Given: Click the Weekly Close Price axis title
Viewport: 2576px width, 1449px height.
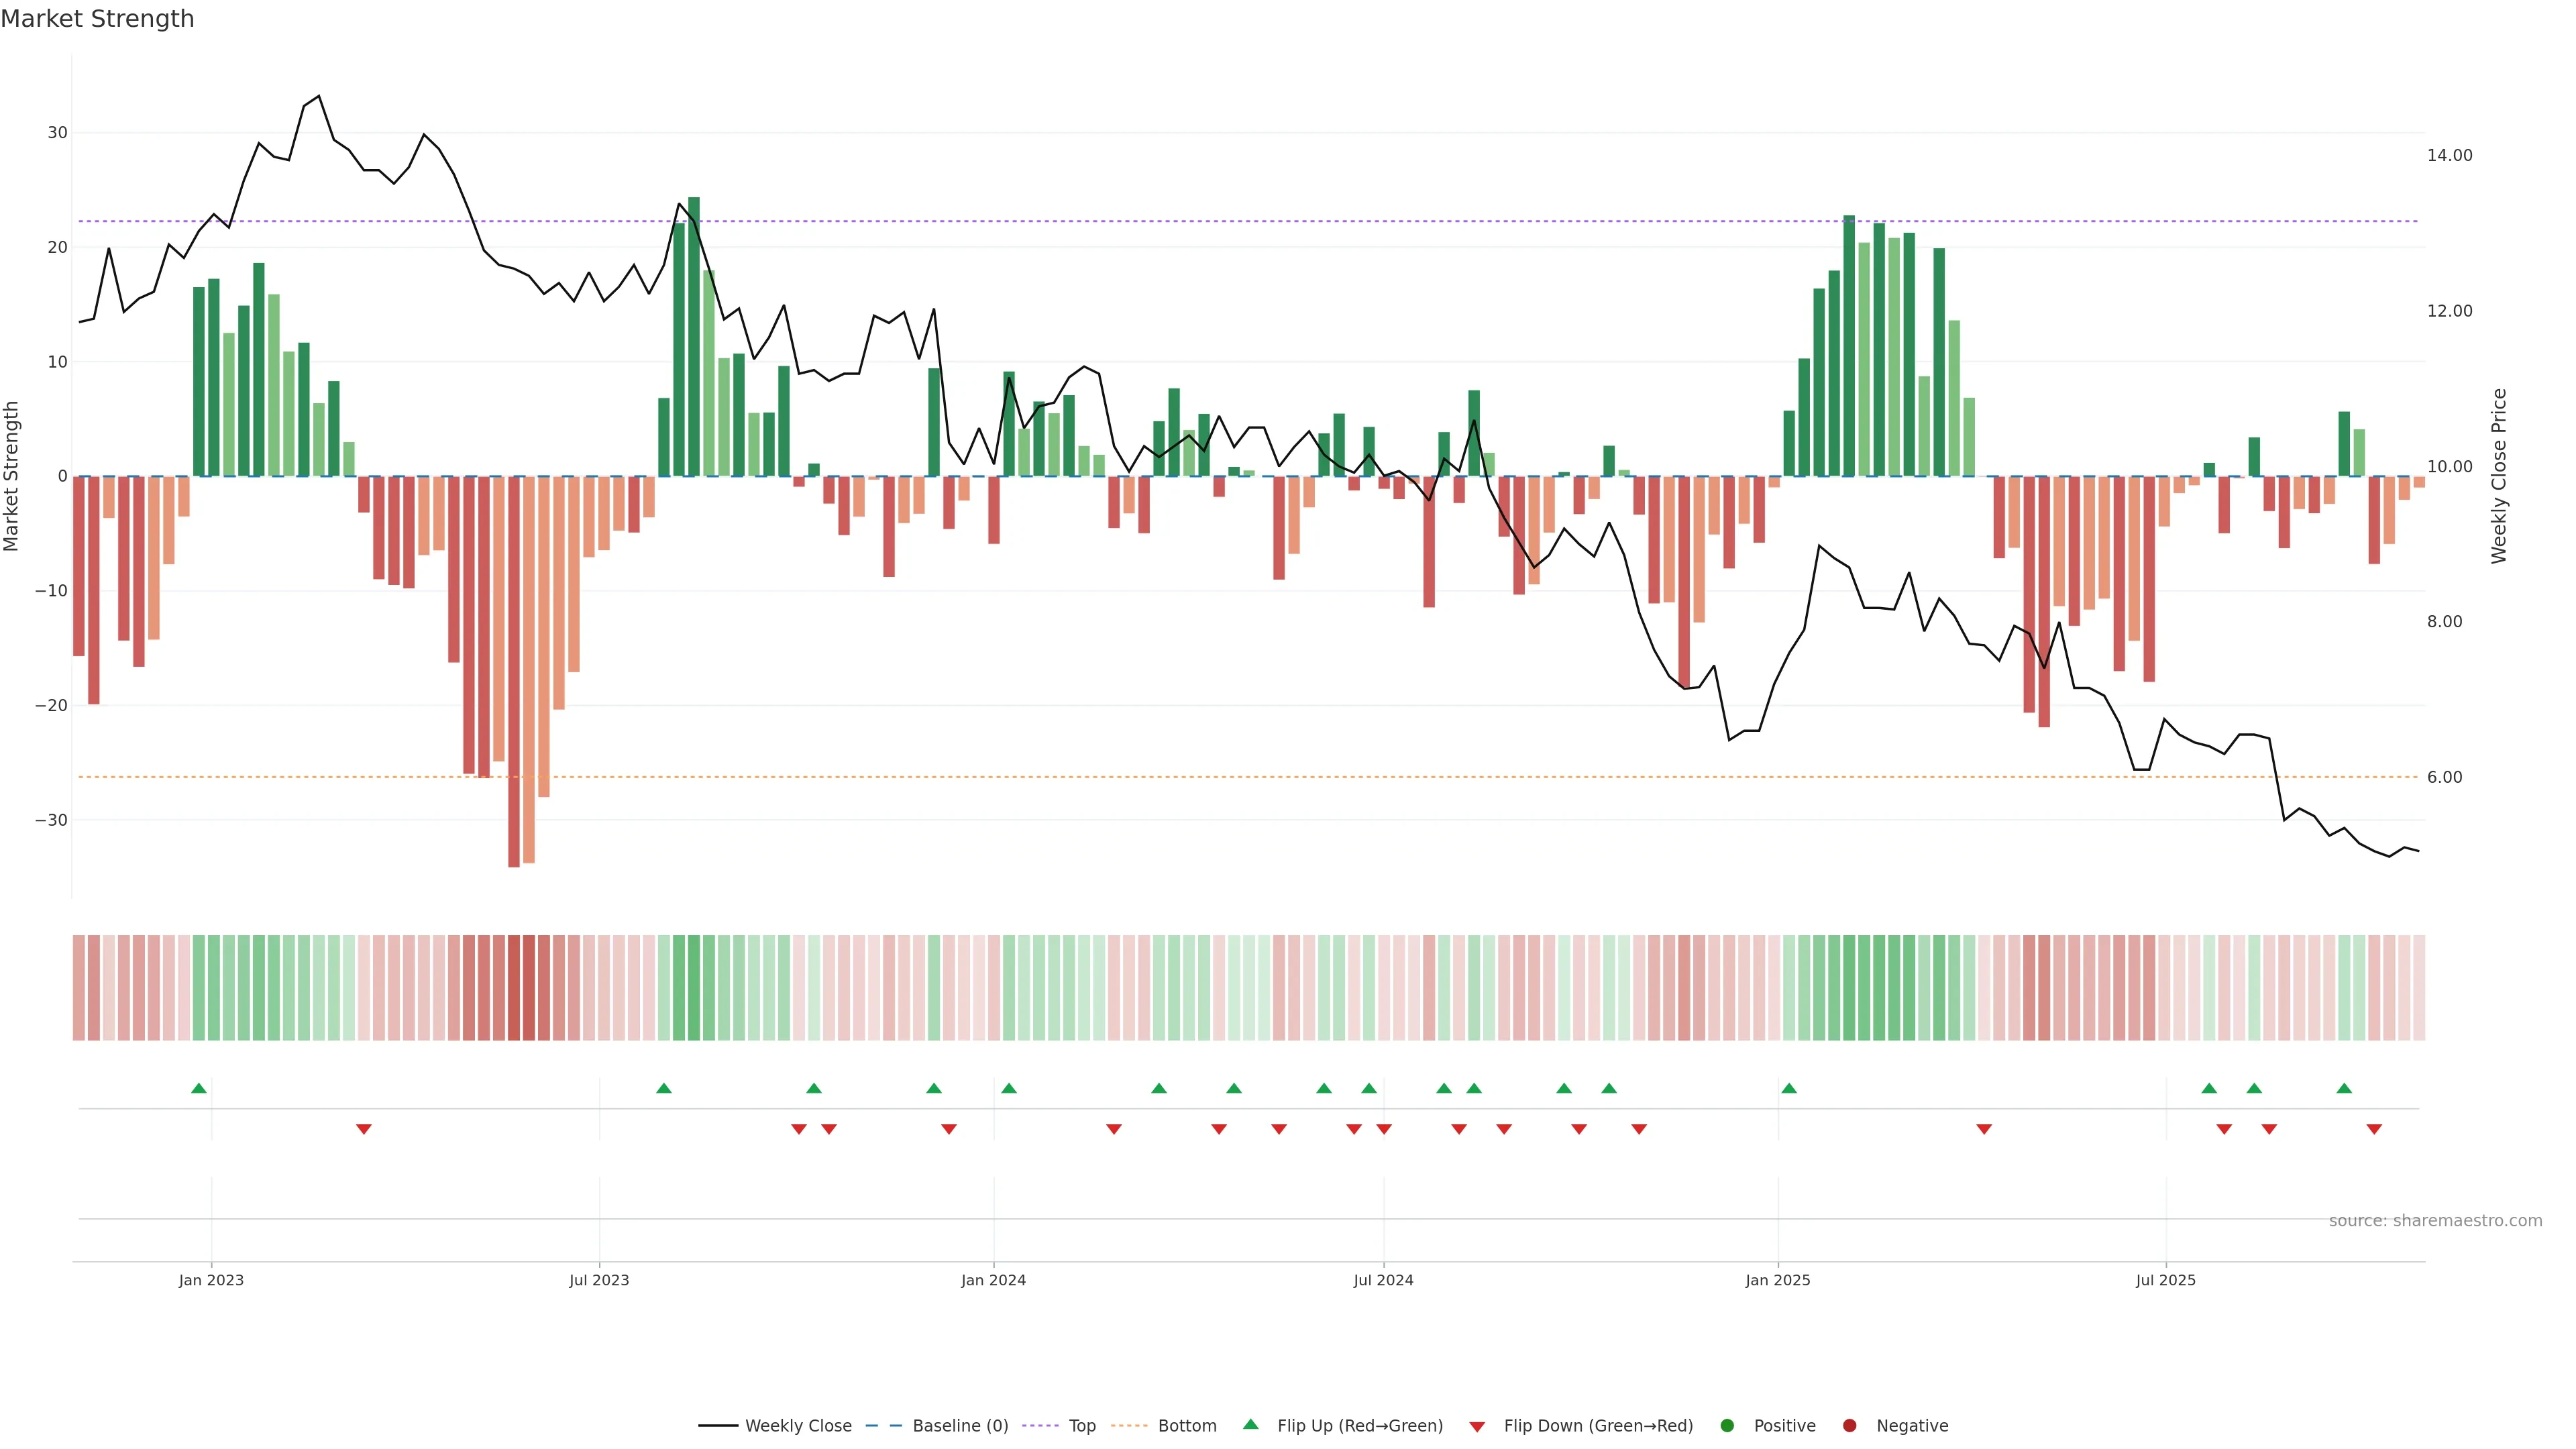Looking at the screenshot, I should click(2499, 476).
